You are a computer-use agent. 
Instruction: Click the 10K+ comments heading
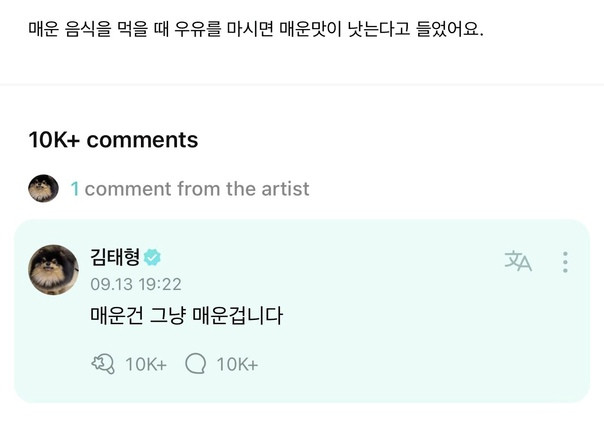[x=113, y=140]
